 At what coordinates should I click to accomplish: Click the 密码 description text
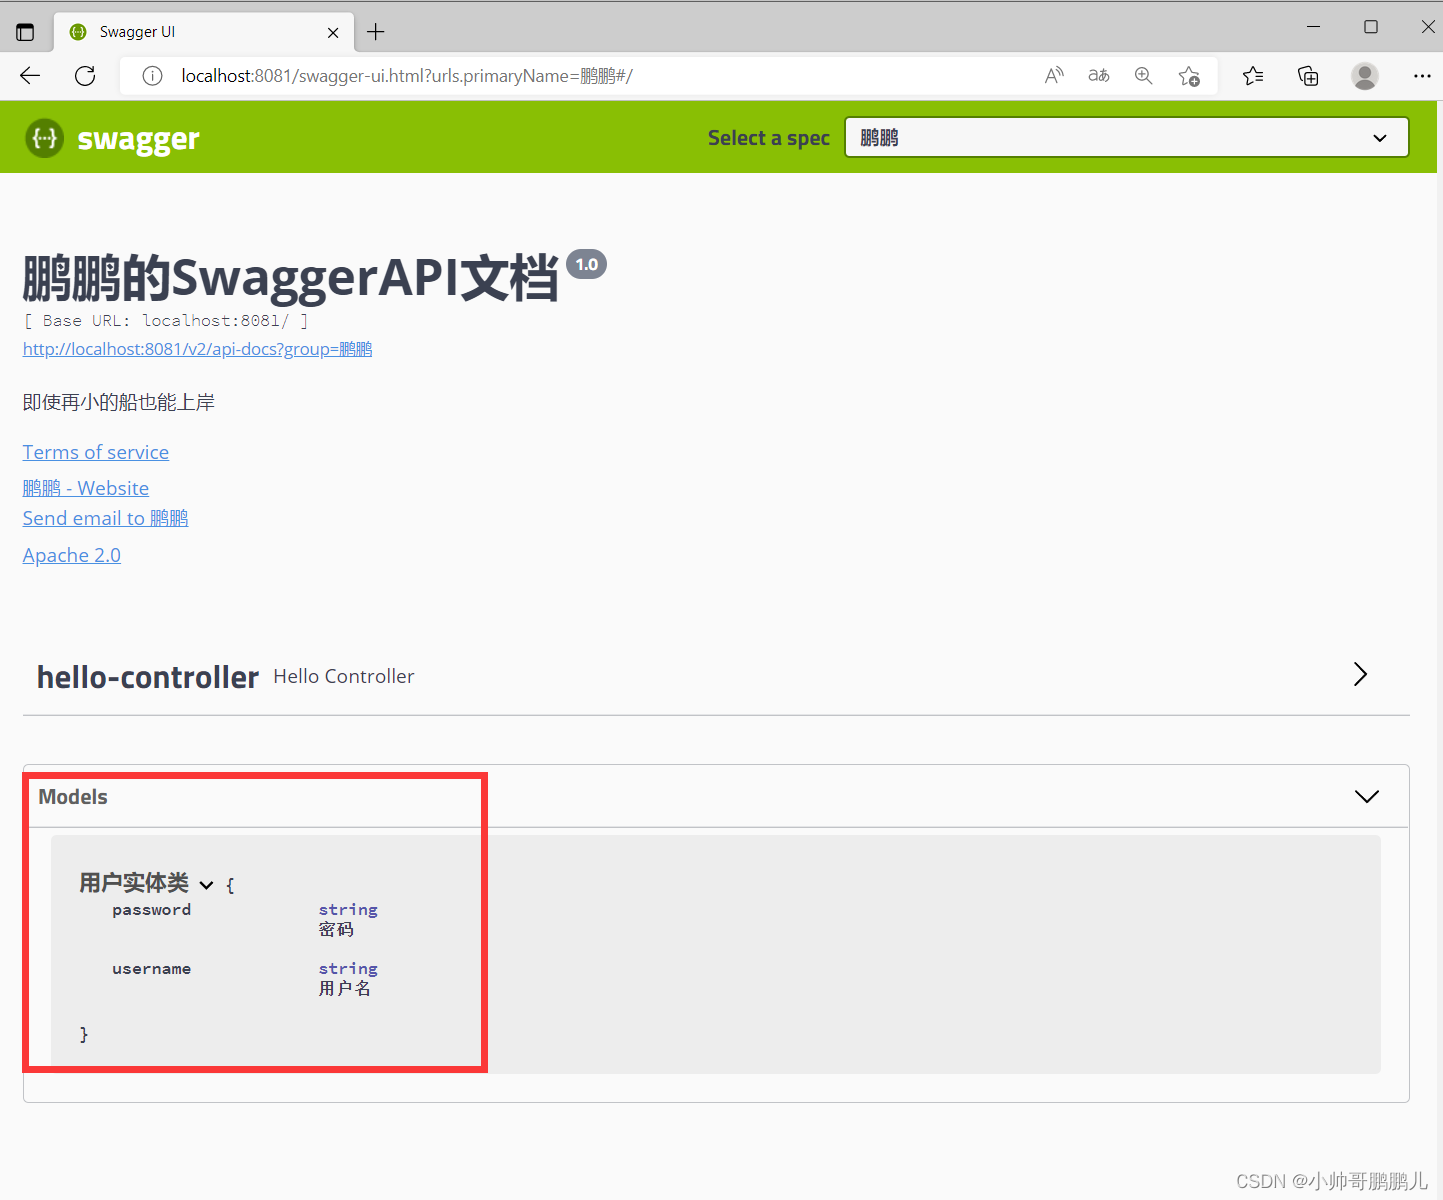tap(336, 930)
